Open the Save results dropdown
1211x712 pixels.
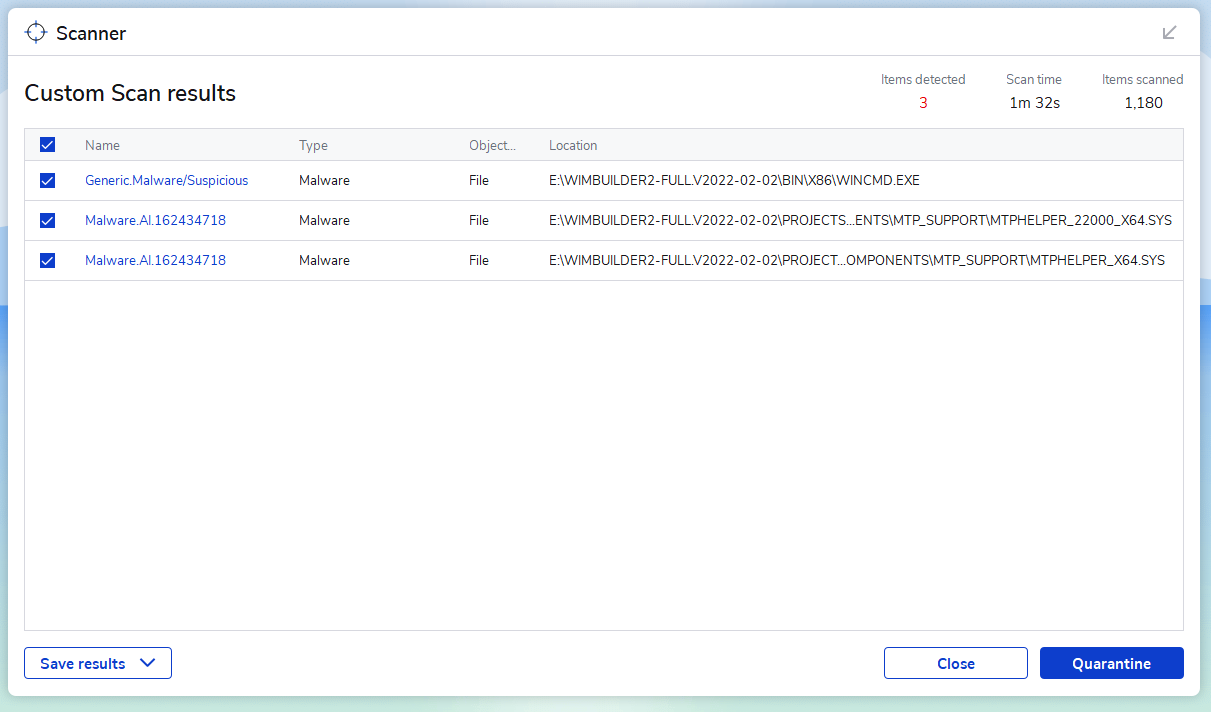pos(98,663)
